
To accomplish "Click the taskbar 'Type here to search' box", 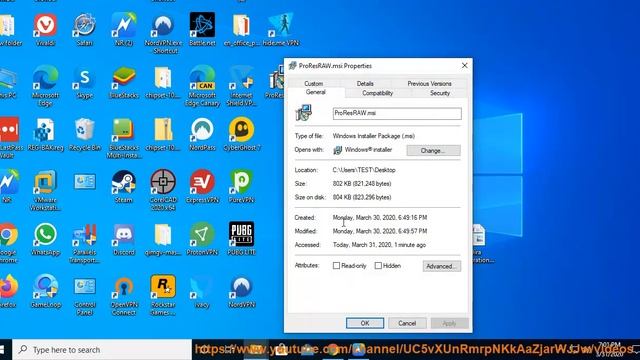I will [102, 350].
